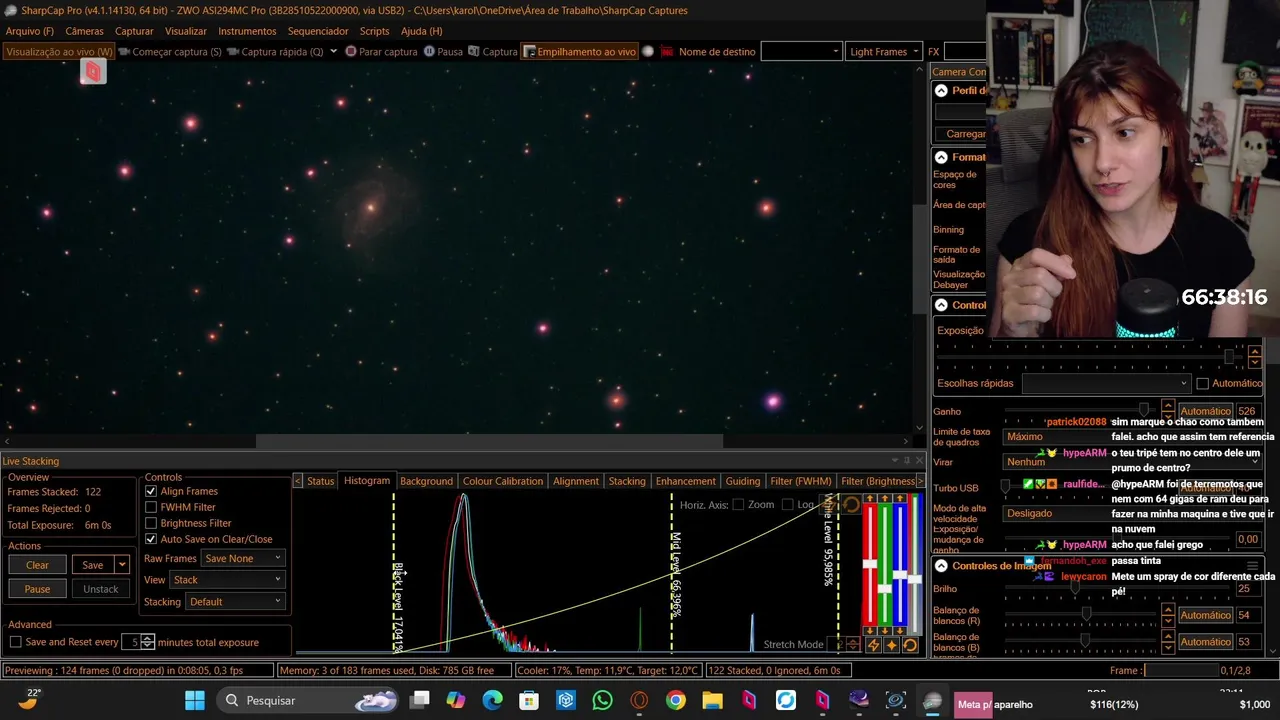This screenshot has width=1280, height=720.
Task: Click the Save stack button
Action: tap(93, 565)
